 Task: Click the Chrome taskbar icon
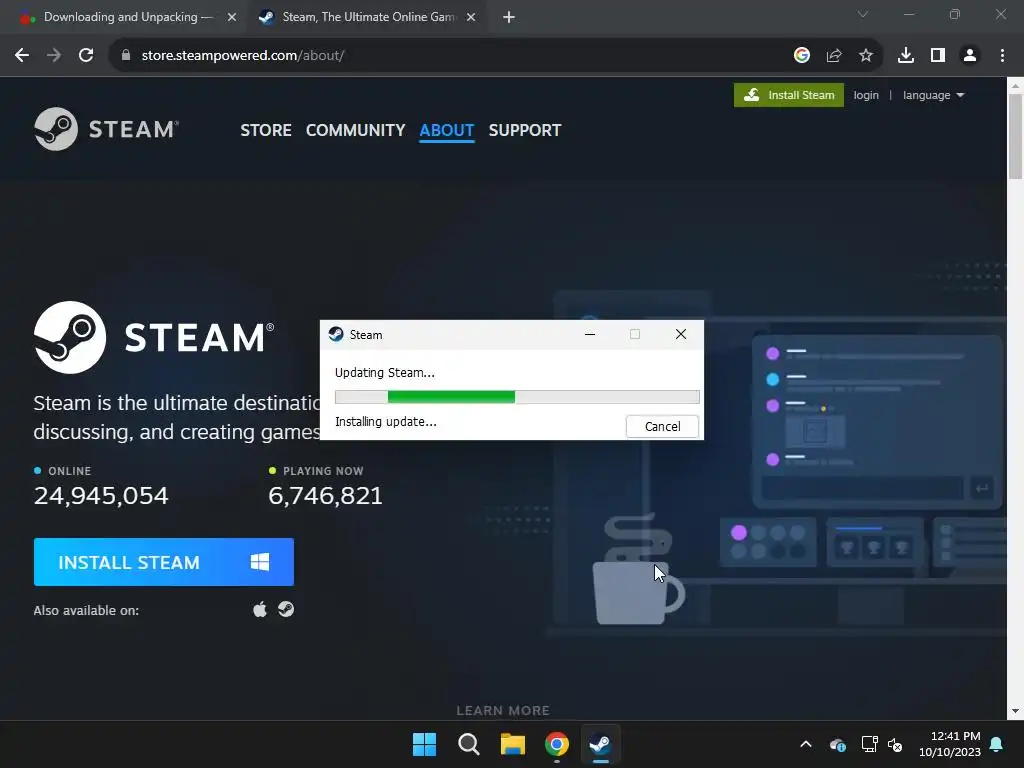(x=556, y=744)
